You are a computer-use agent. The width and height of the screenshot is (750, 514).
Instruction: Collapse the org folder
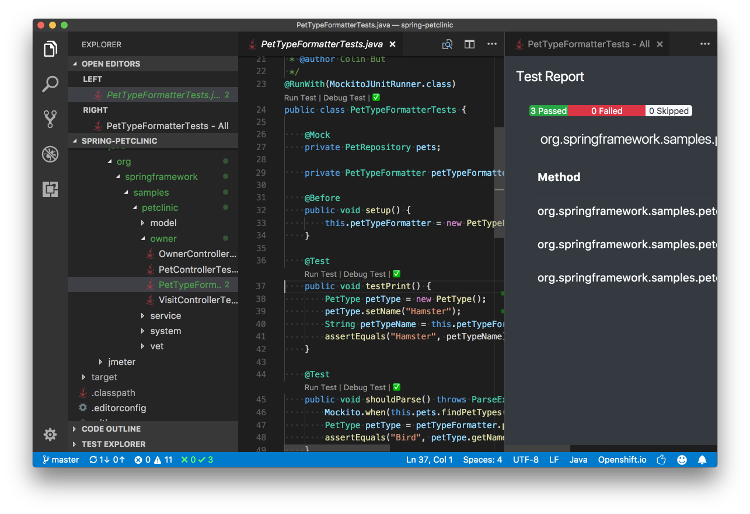pos(110,162)
